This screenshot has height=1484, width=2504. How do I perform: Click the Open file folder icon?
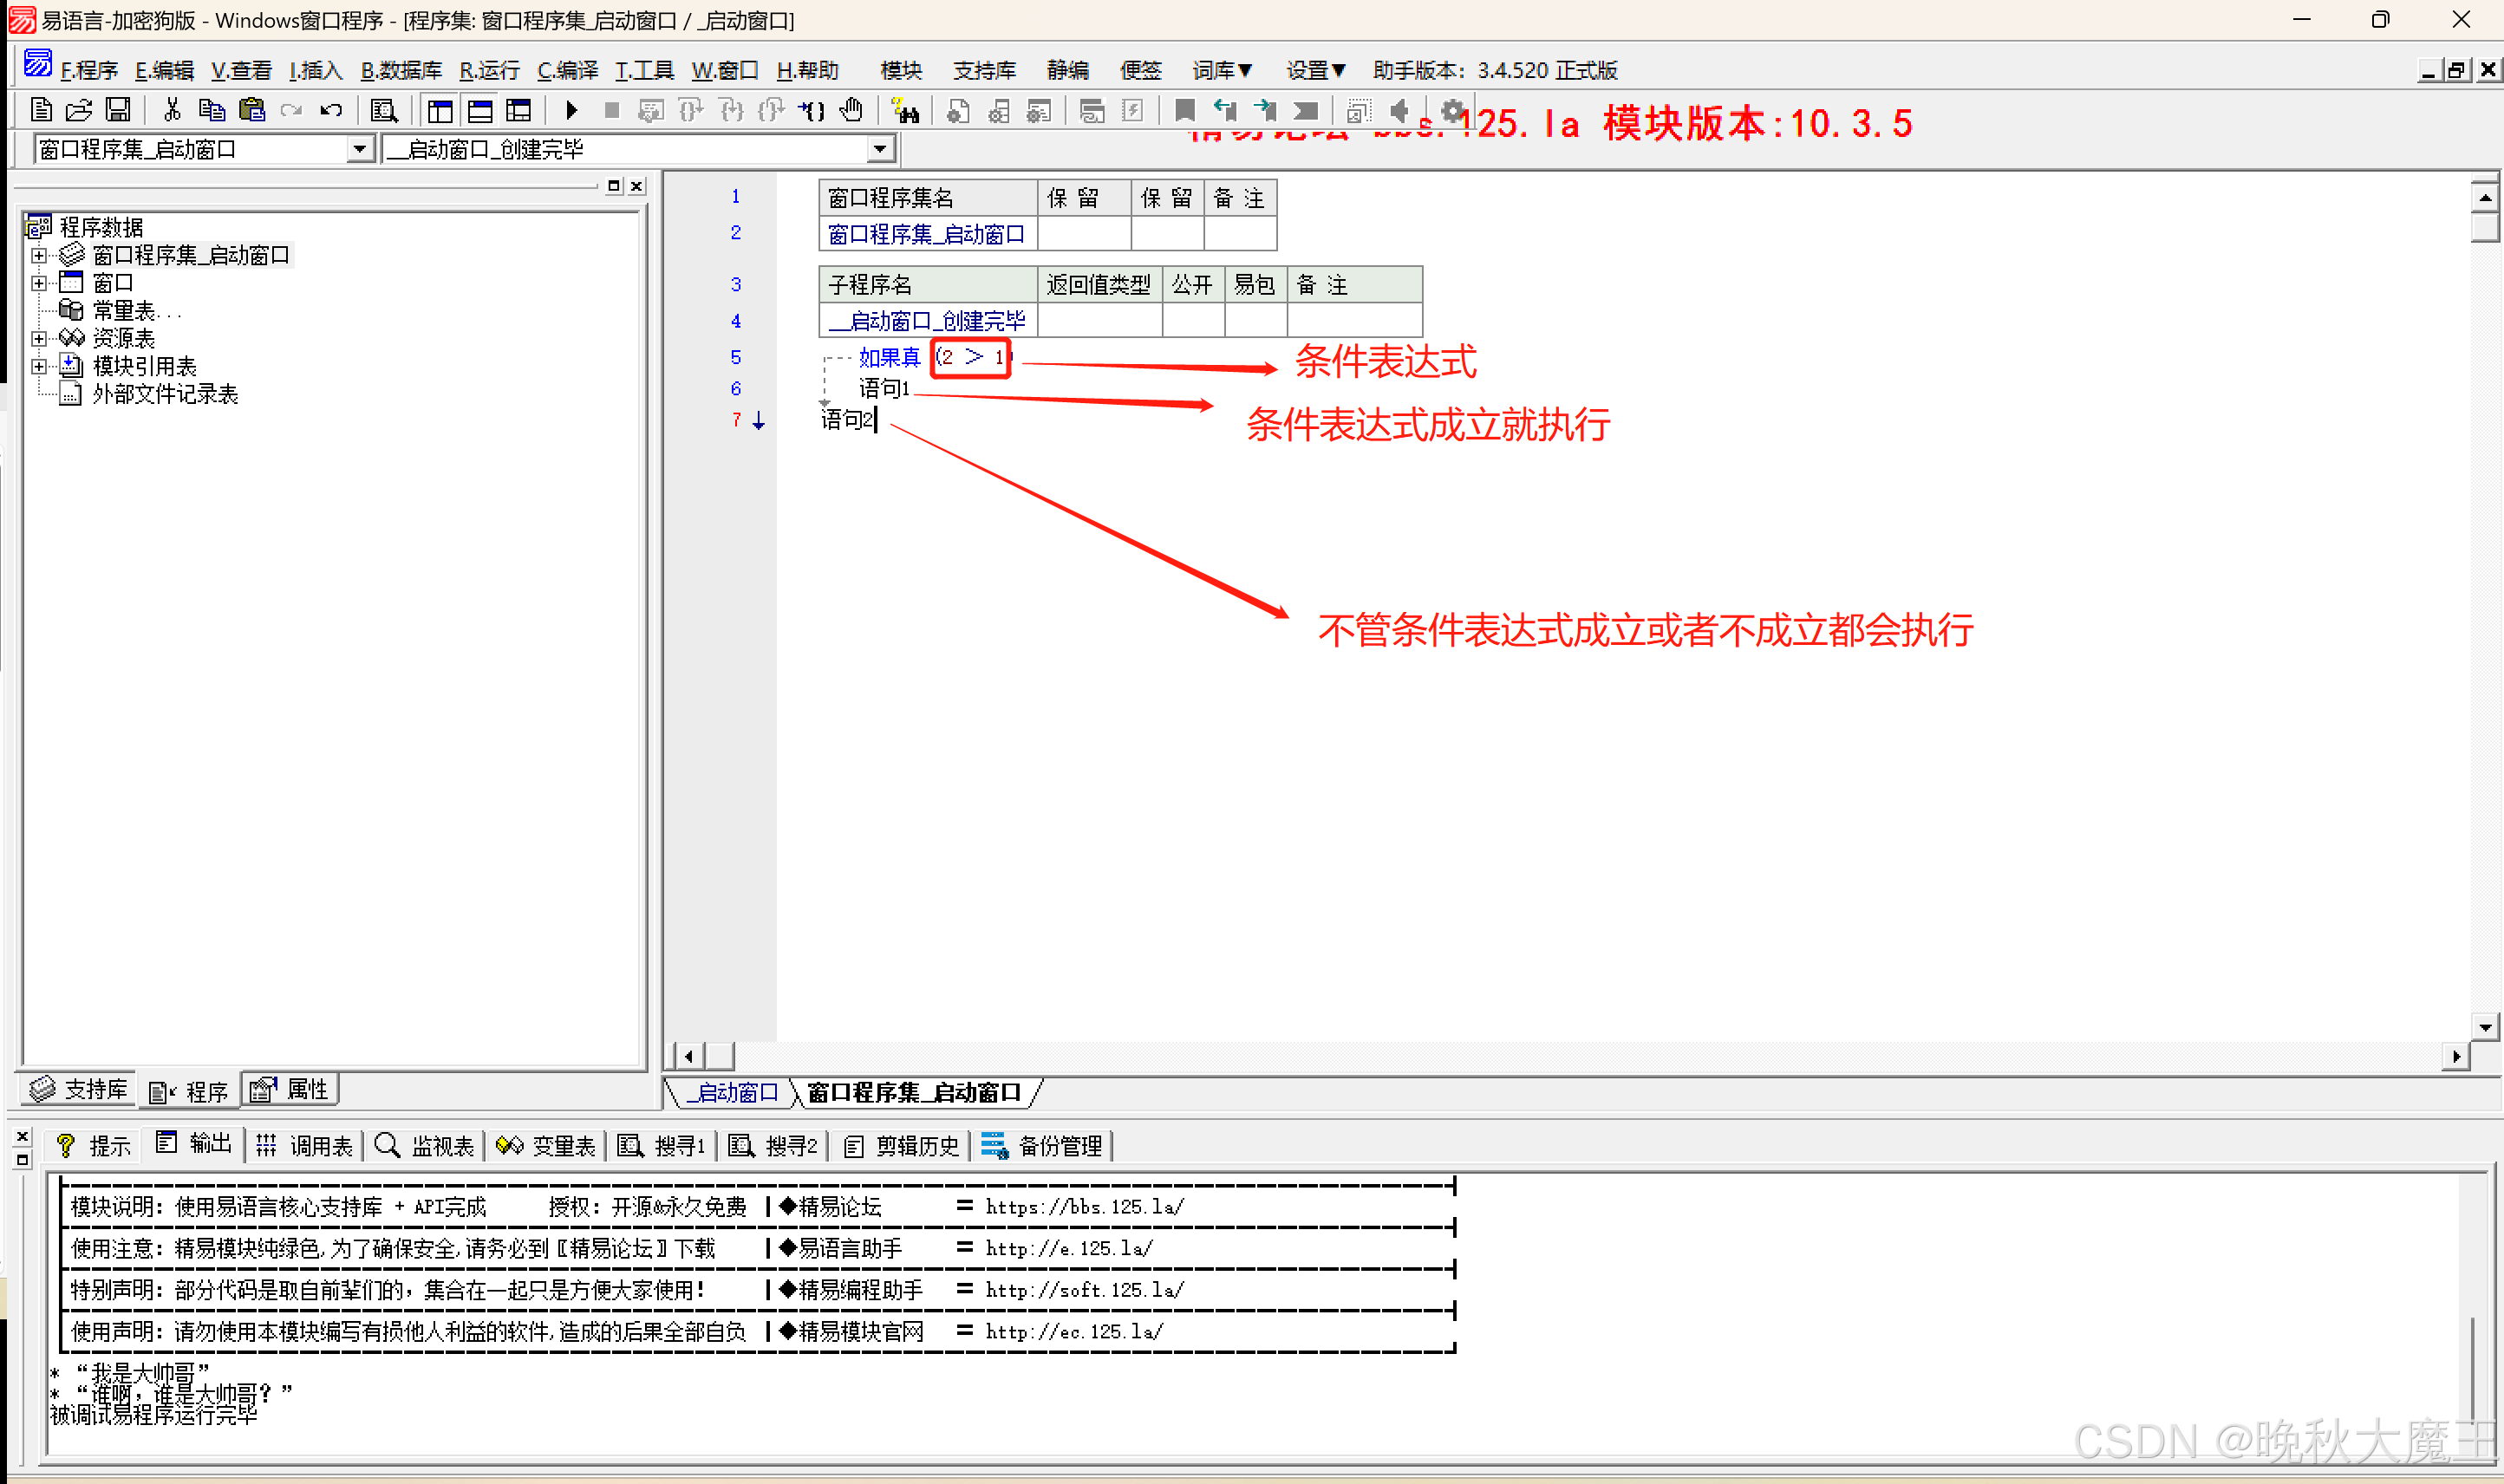(79, 110)
